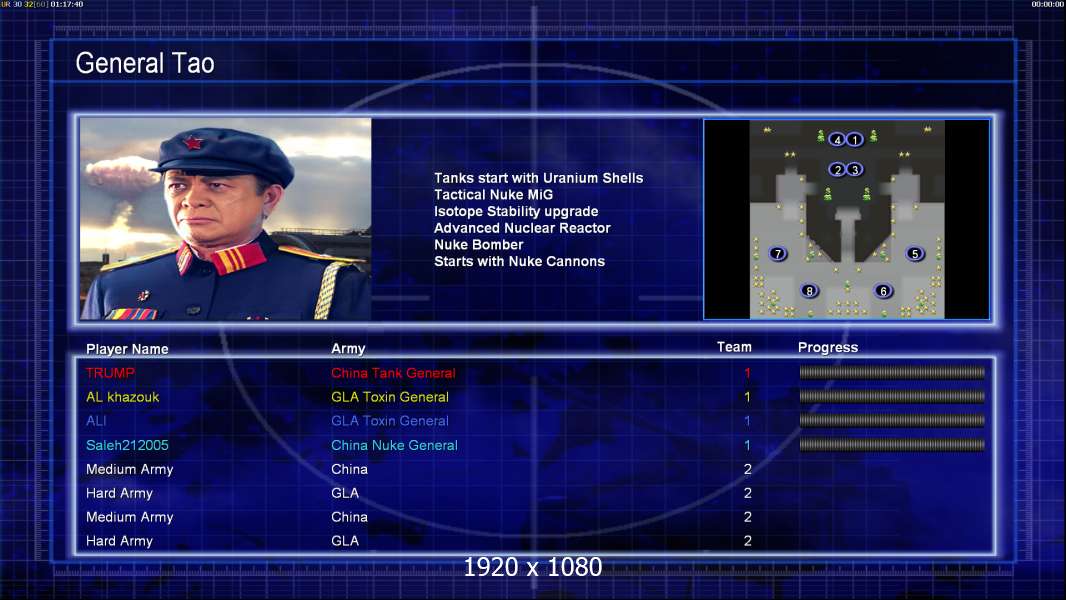Click the "Progress" column header
Screen dimensions: 1066x600
coord(828,348)
